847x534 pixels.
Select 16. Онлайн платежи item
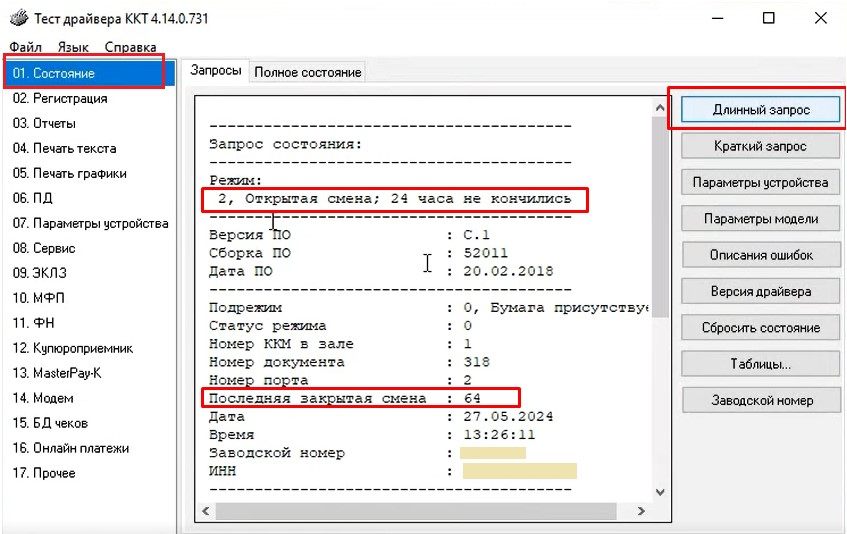[71, 448]
